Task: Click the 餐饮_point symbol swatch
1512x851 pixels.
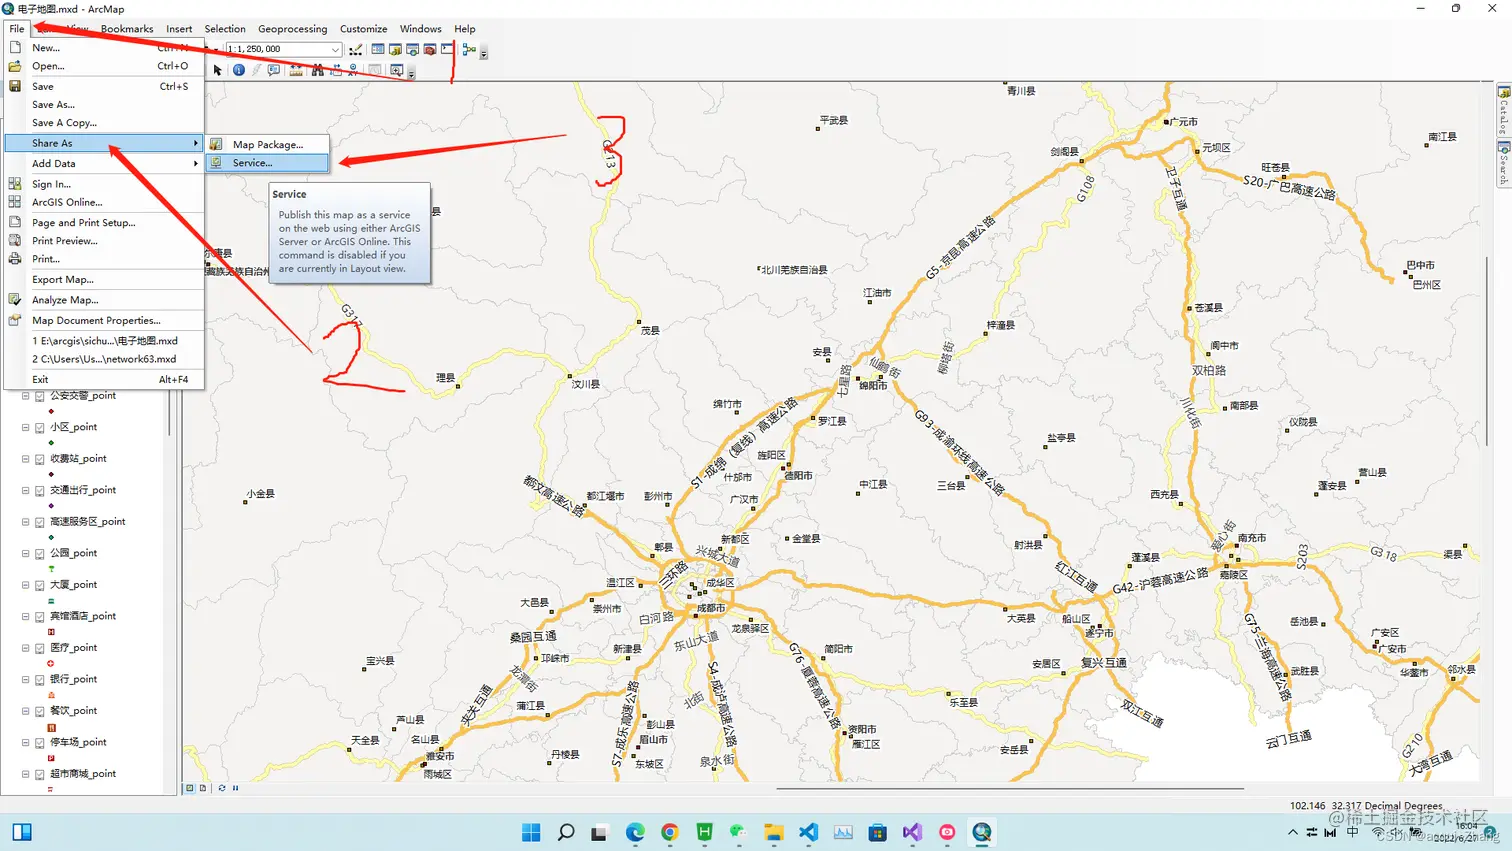Action: pos(51,727)
